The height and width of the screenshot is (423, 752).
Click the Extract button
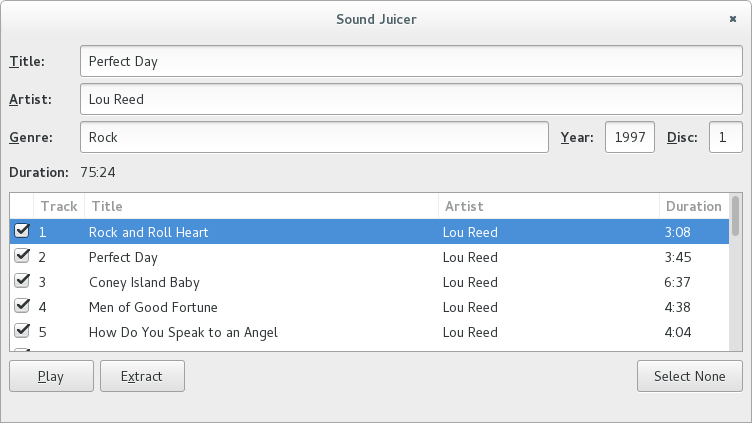point(142,376)
